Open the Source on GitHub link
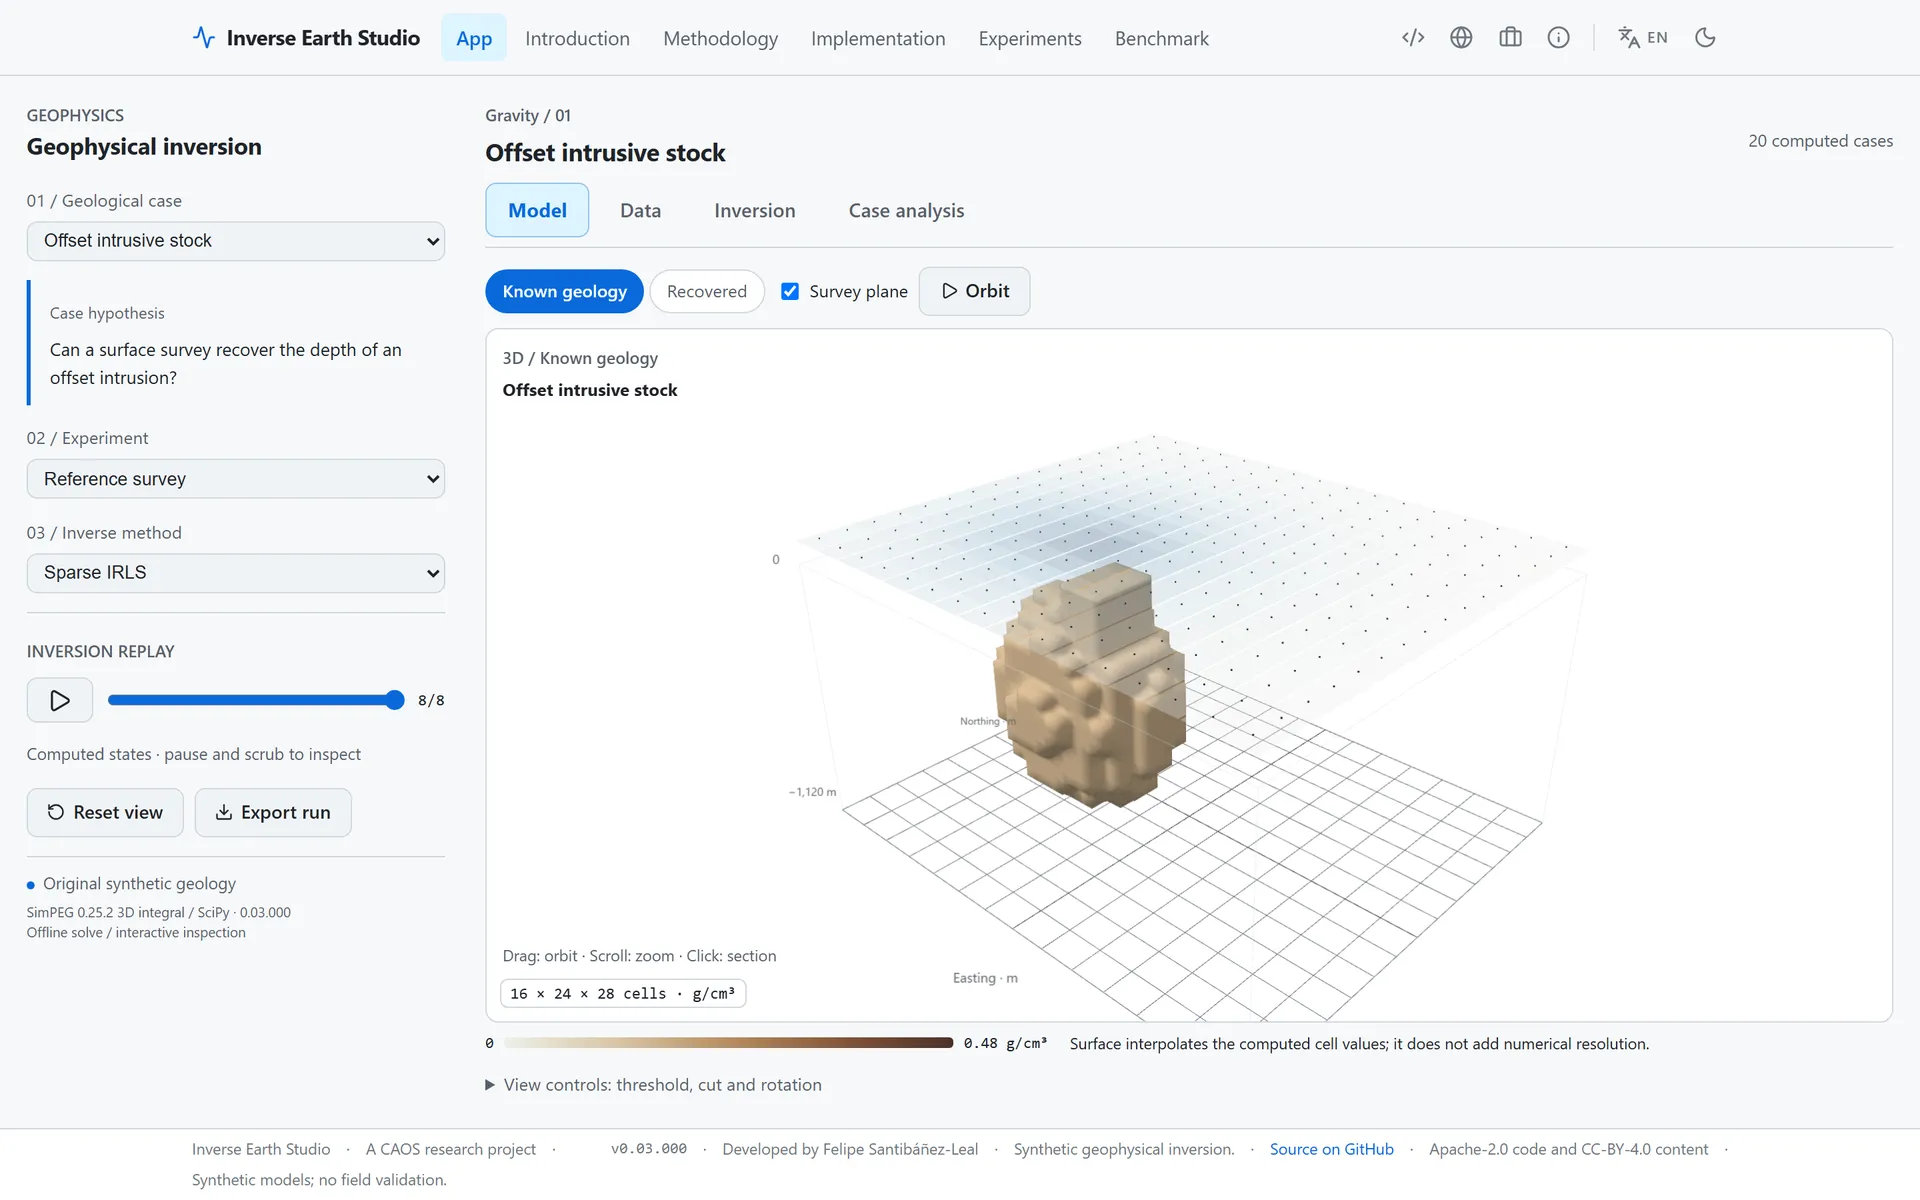 tap(1331, 1149)
